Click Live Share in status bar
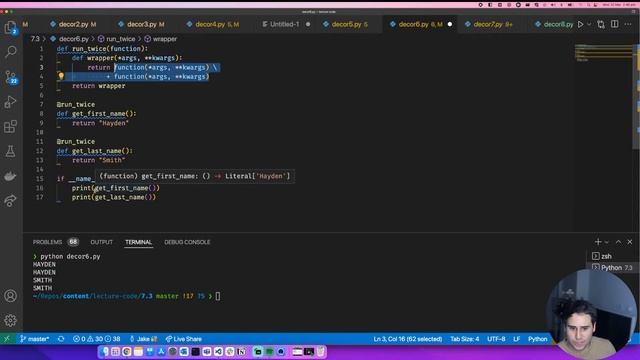The height and width of the screenshot is (360, 640). (x=184, y=339)
